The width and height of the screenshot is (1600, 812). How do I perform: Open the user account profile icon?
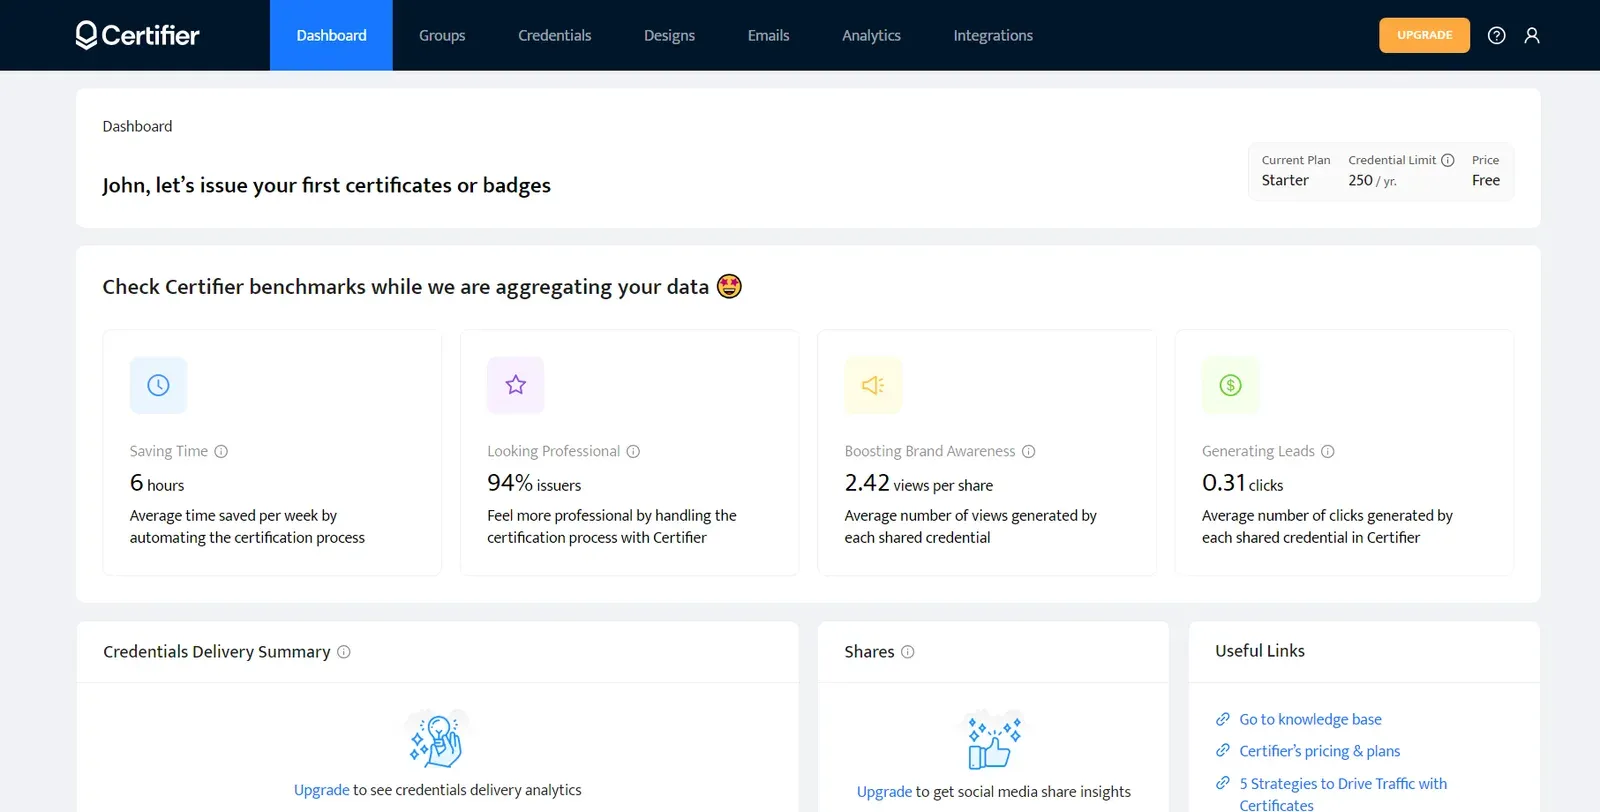[x=1532, y=35]
